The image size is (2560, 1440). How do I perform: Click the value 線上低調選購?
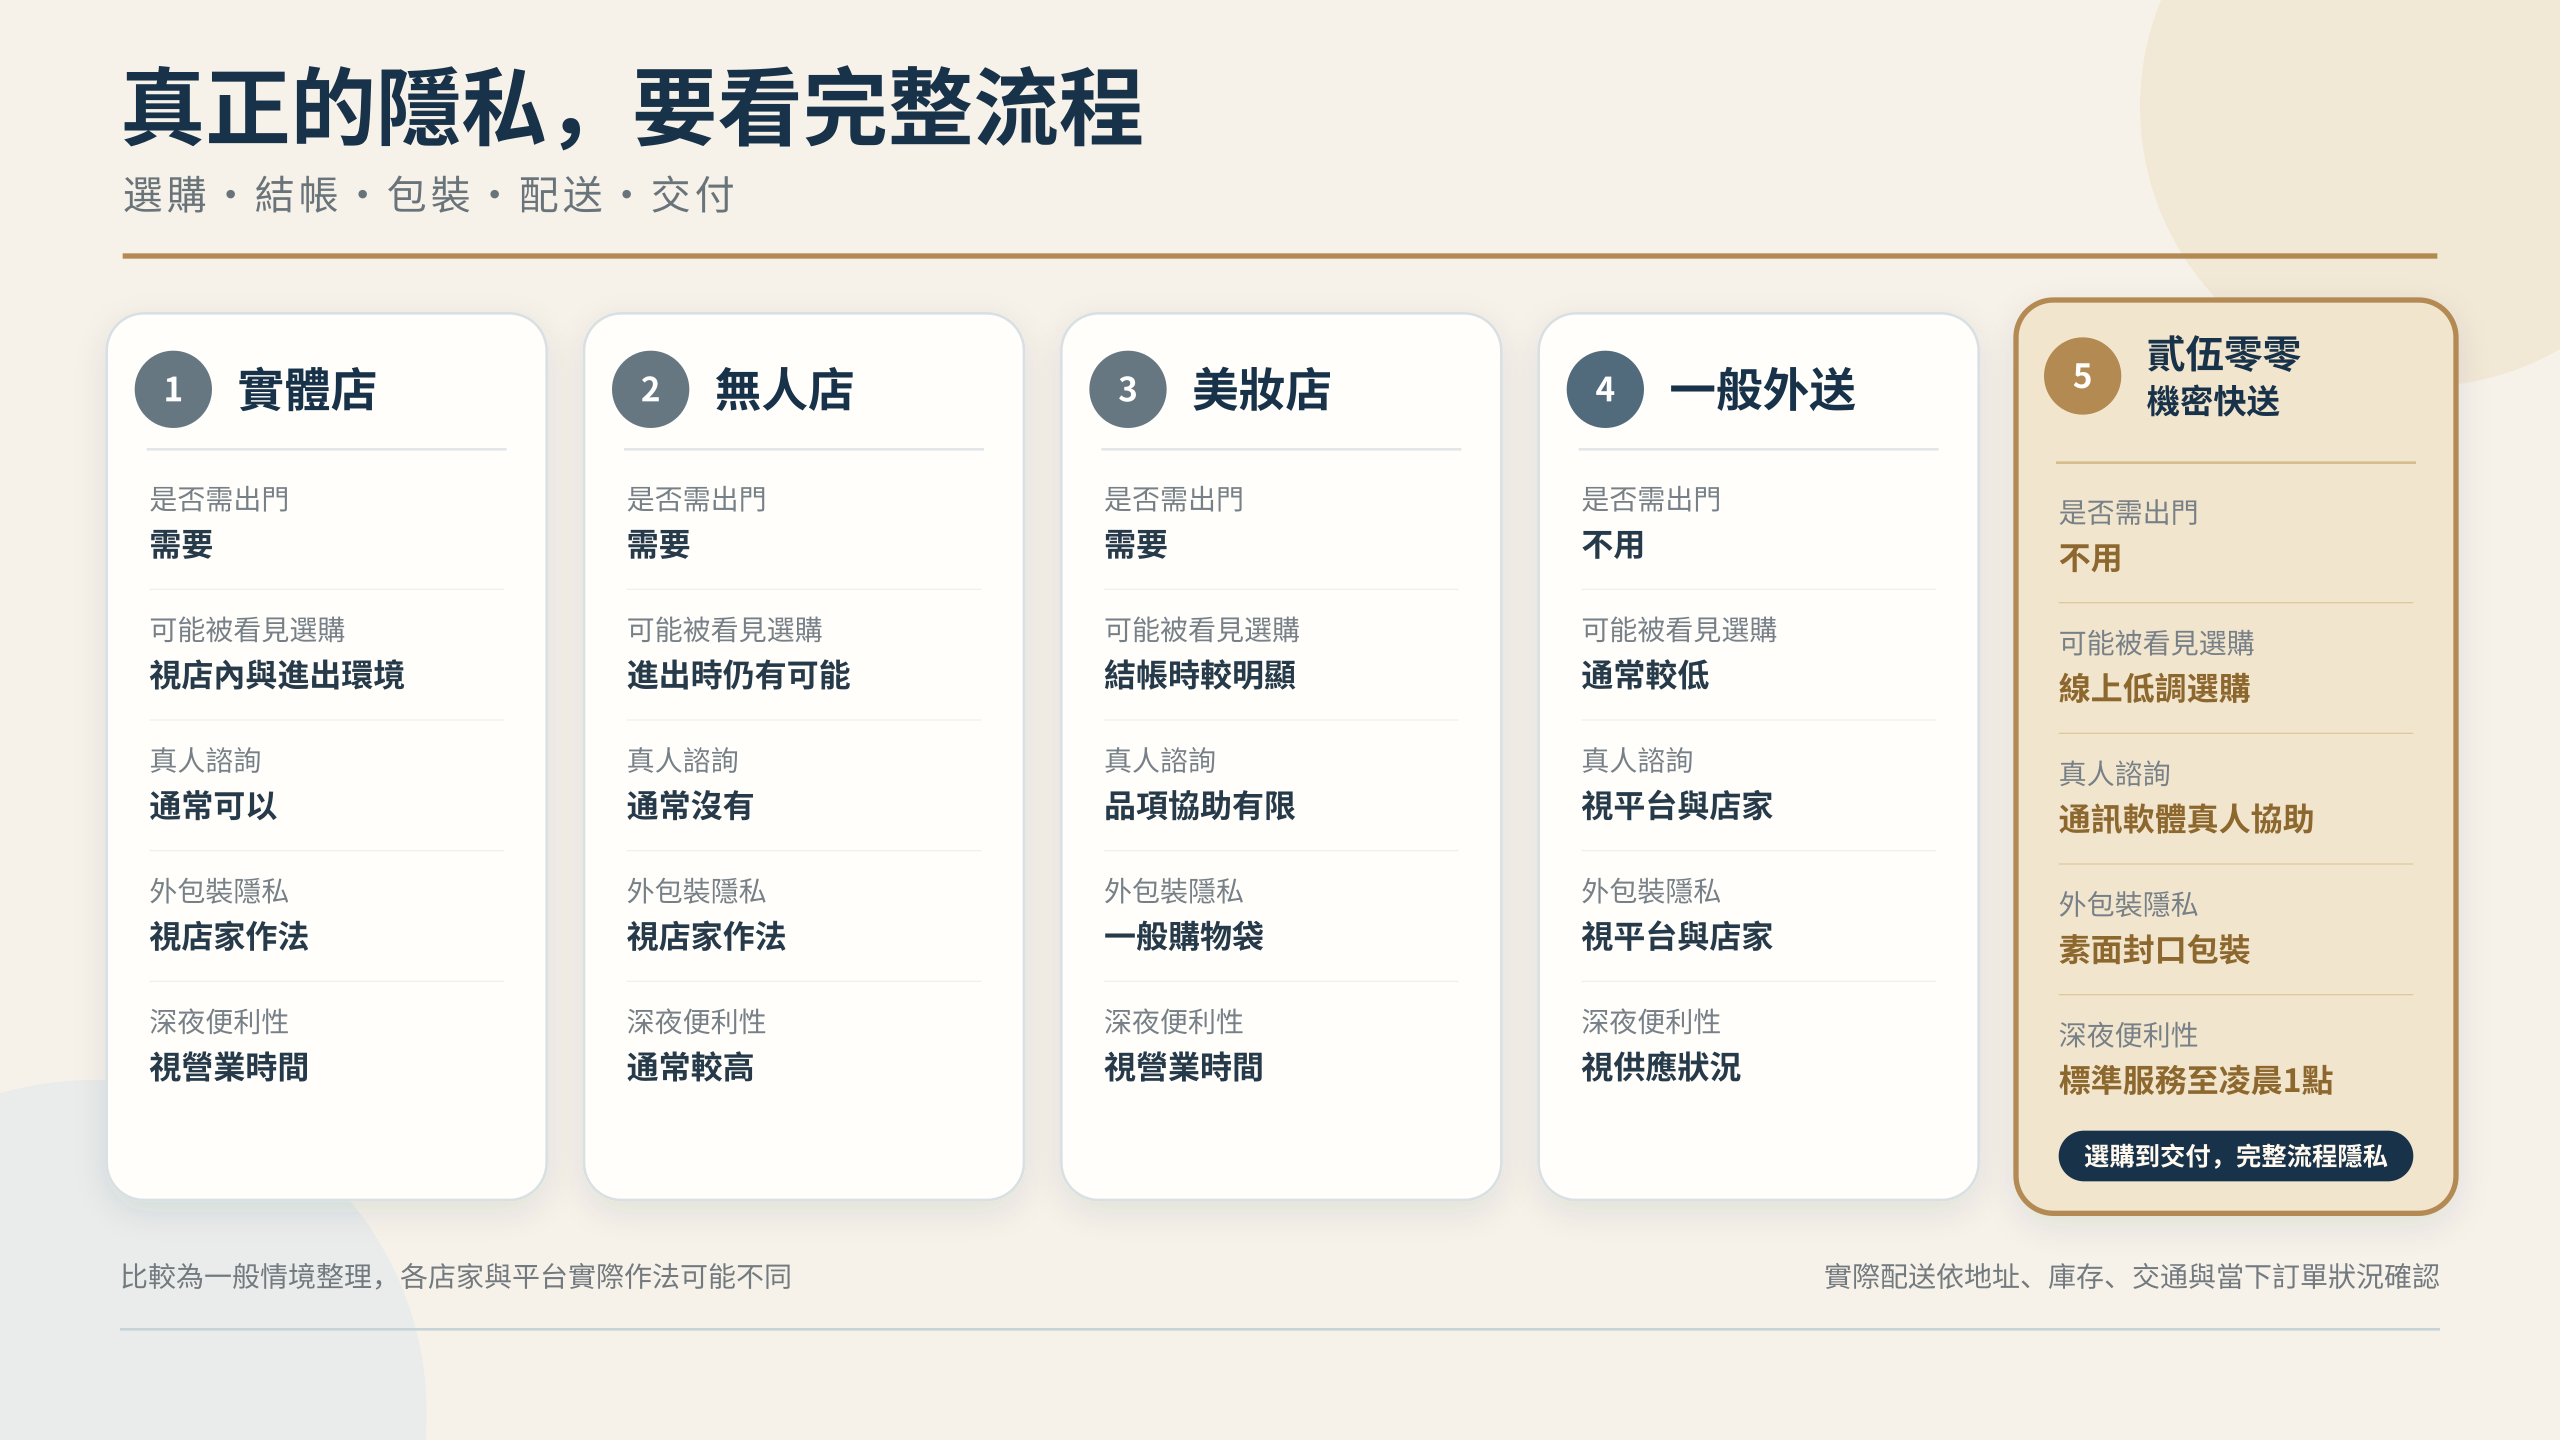[2154, 689]
